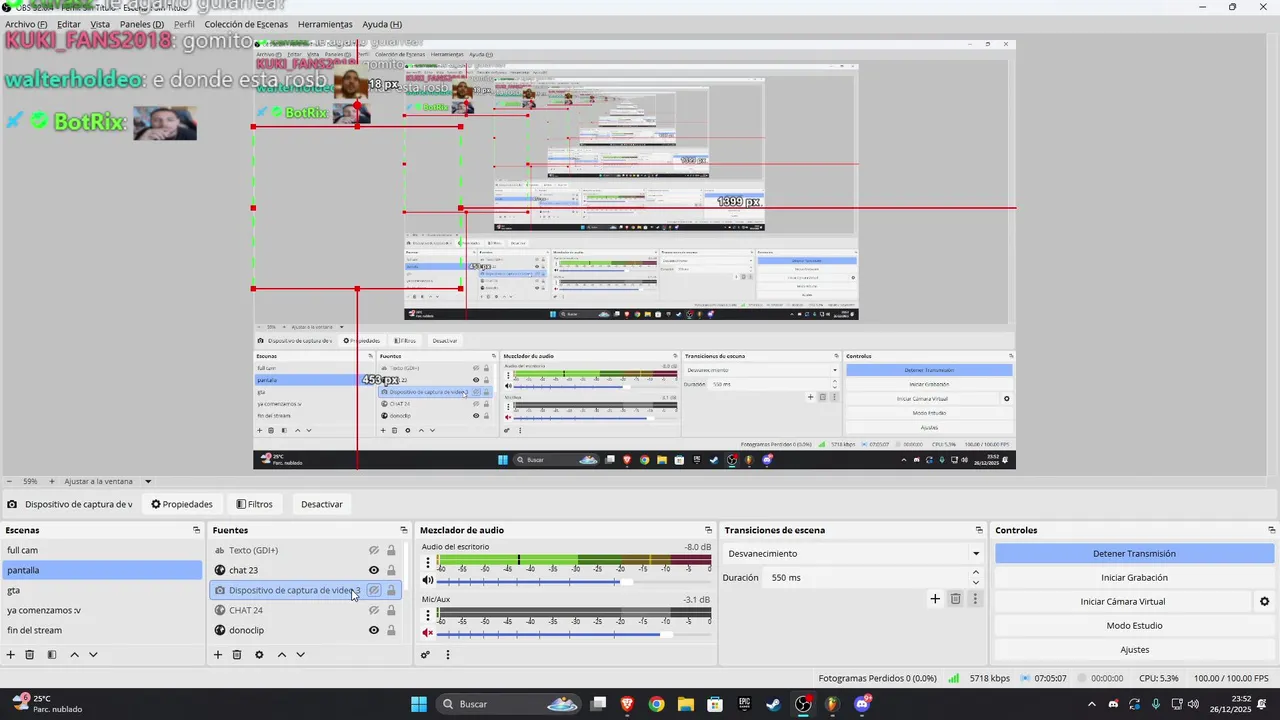This screenshot has height=720, width=1280.
Task: Move the selected scene down
Action: (x=93, y=655)
